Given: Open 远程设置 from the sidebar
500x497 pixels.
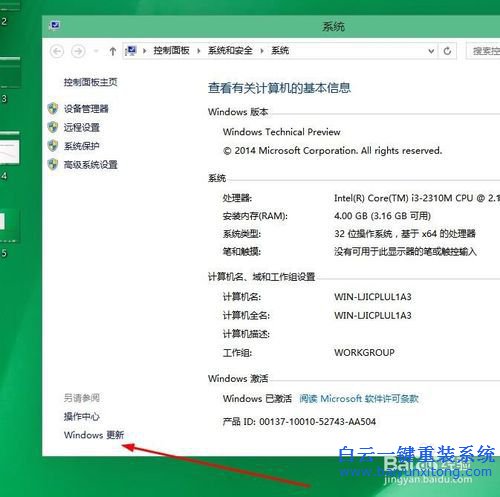Looking at the screenshot, I should tap(82, 127).
